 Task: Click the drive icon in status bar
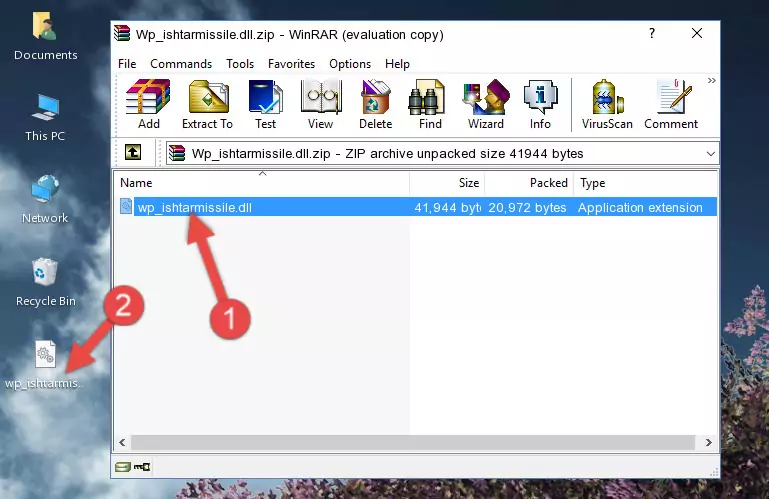coord(123,467)
